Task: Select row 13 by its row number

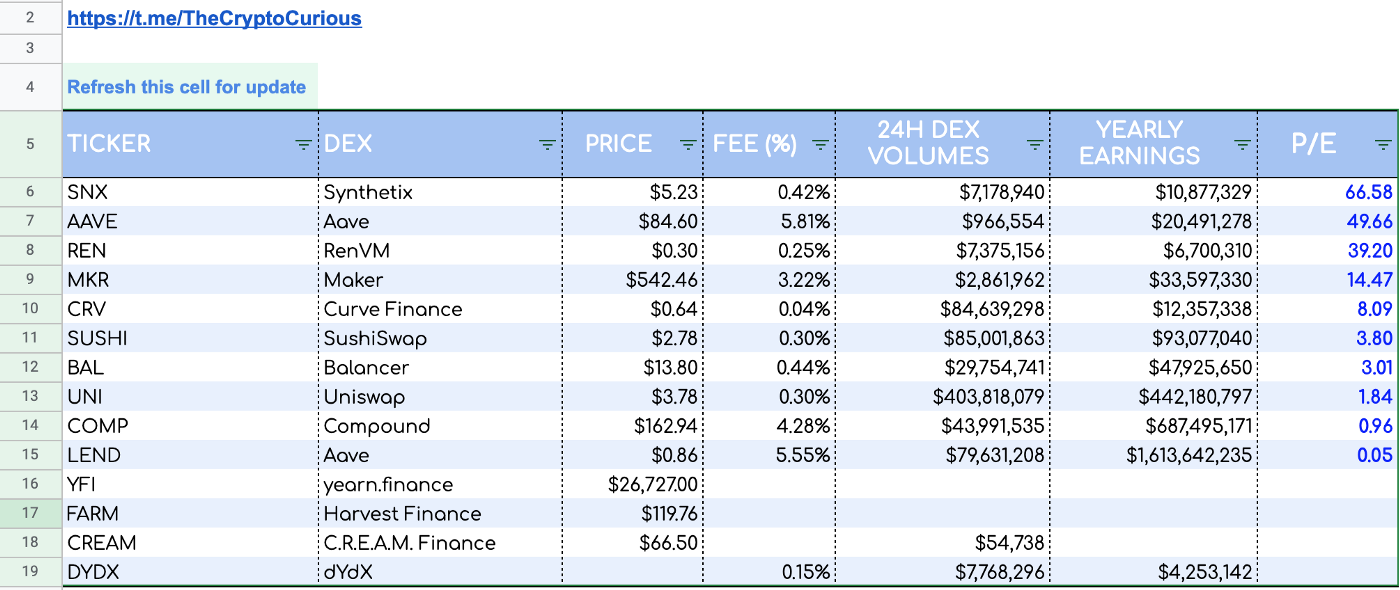Action: tap(30, 397)
